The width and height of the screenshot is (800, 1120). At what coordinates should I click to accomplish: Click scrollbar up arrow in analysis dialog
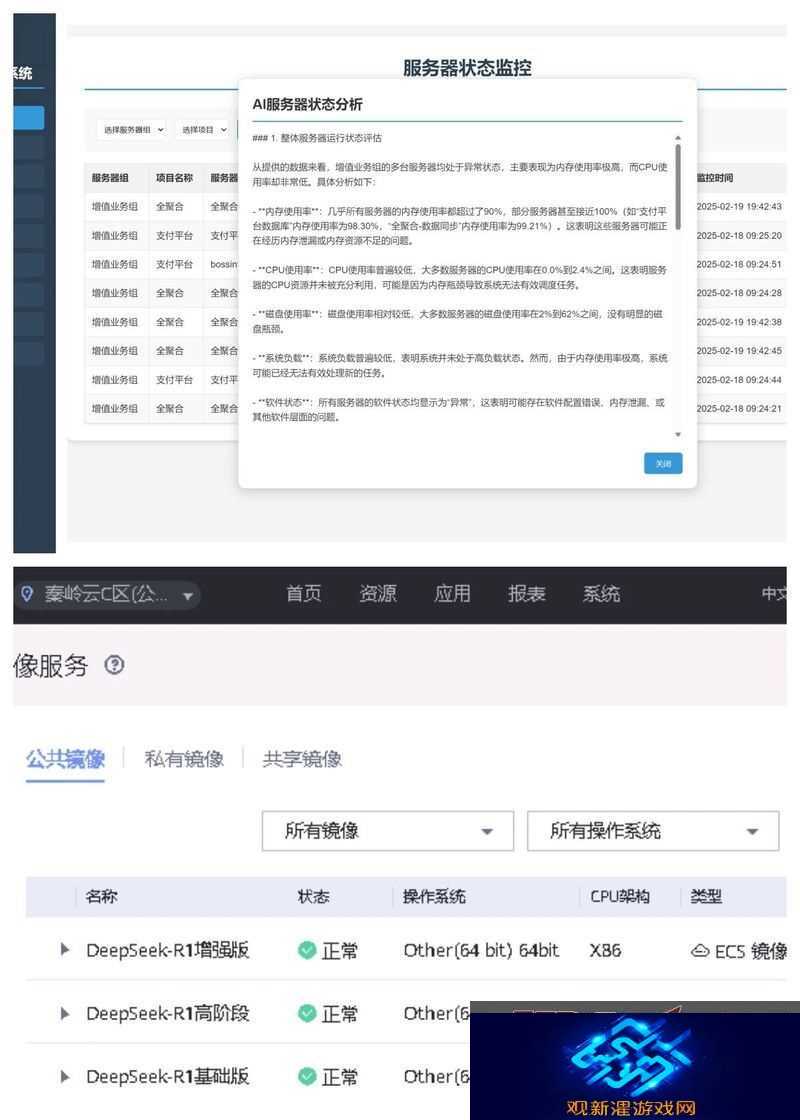tap(678, 138)
